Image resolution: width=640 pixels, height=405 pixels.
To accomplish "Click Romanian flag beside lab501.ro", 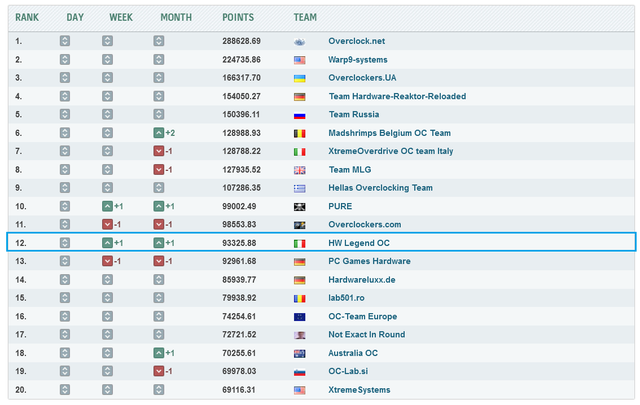I will tap(300, 298).
